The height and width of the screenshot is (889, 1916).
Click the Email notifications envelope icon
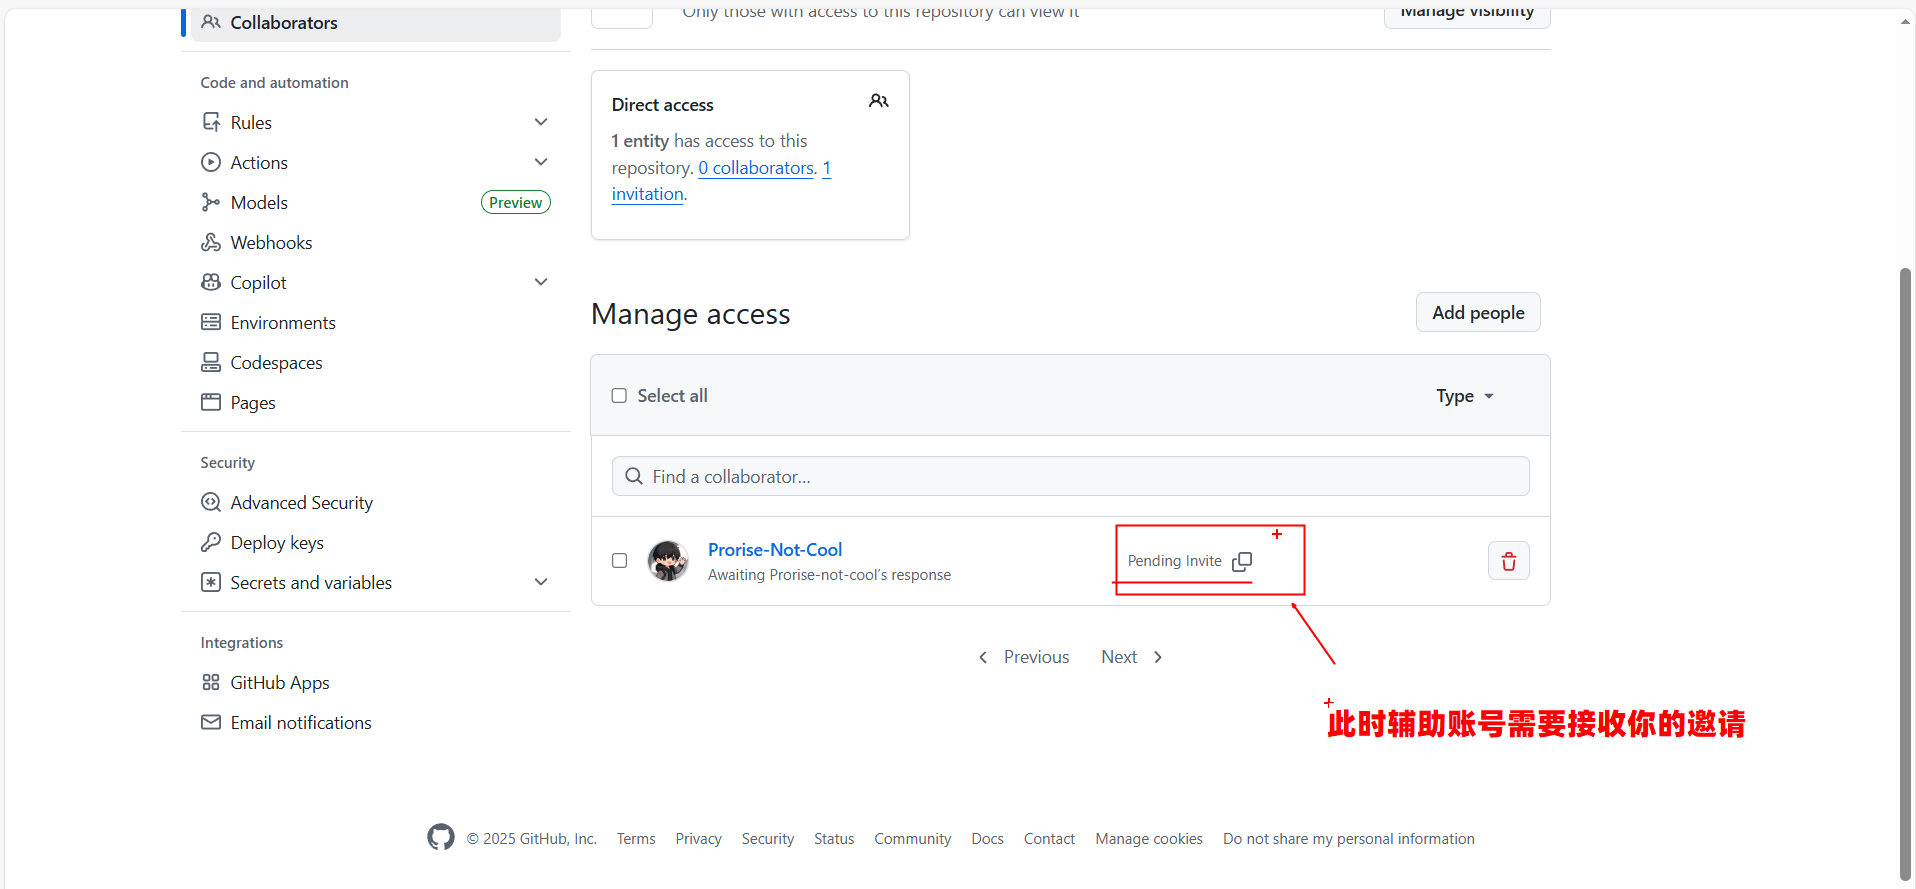coord(211,722)
